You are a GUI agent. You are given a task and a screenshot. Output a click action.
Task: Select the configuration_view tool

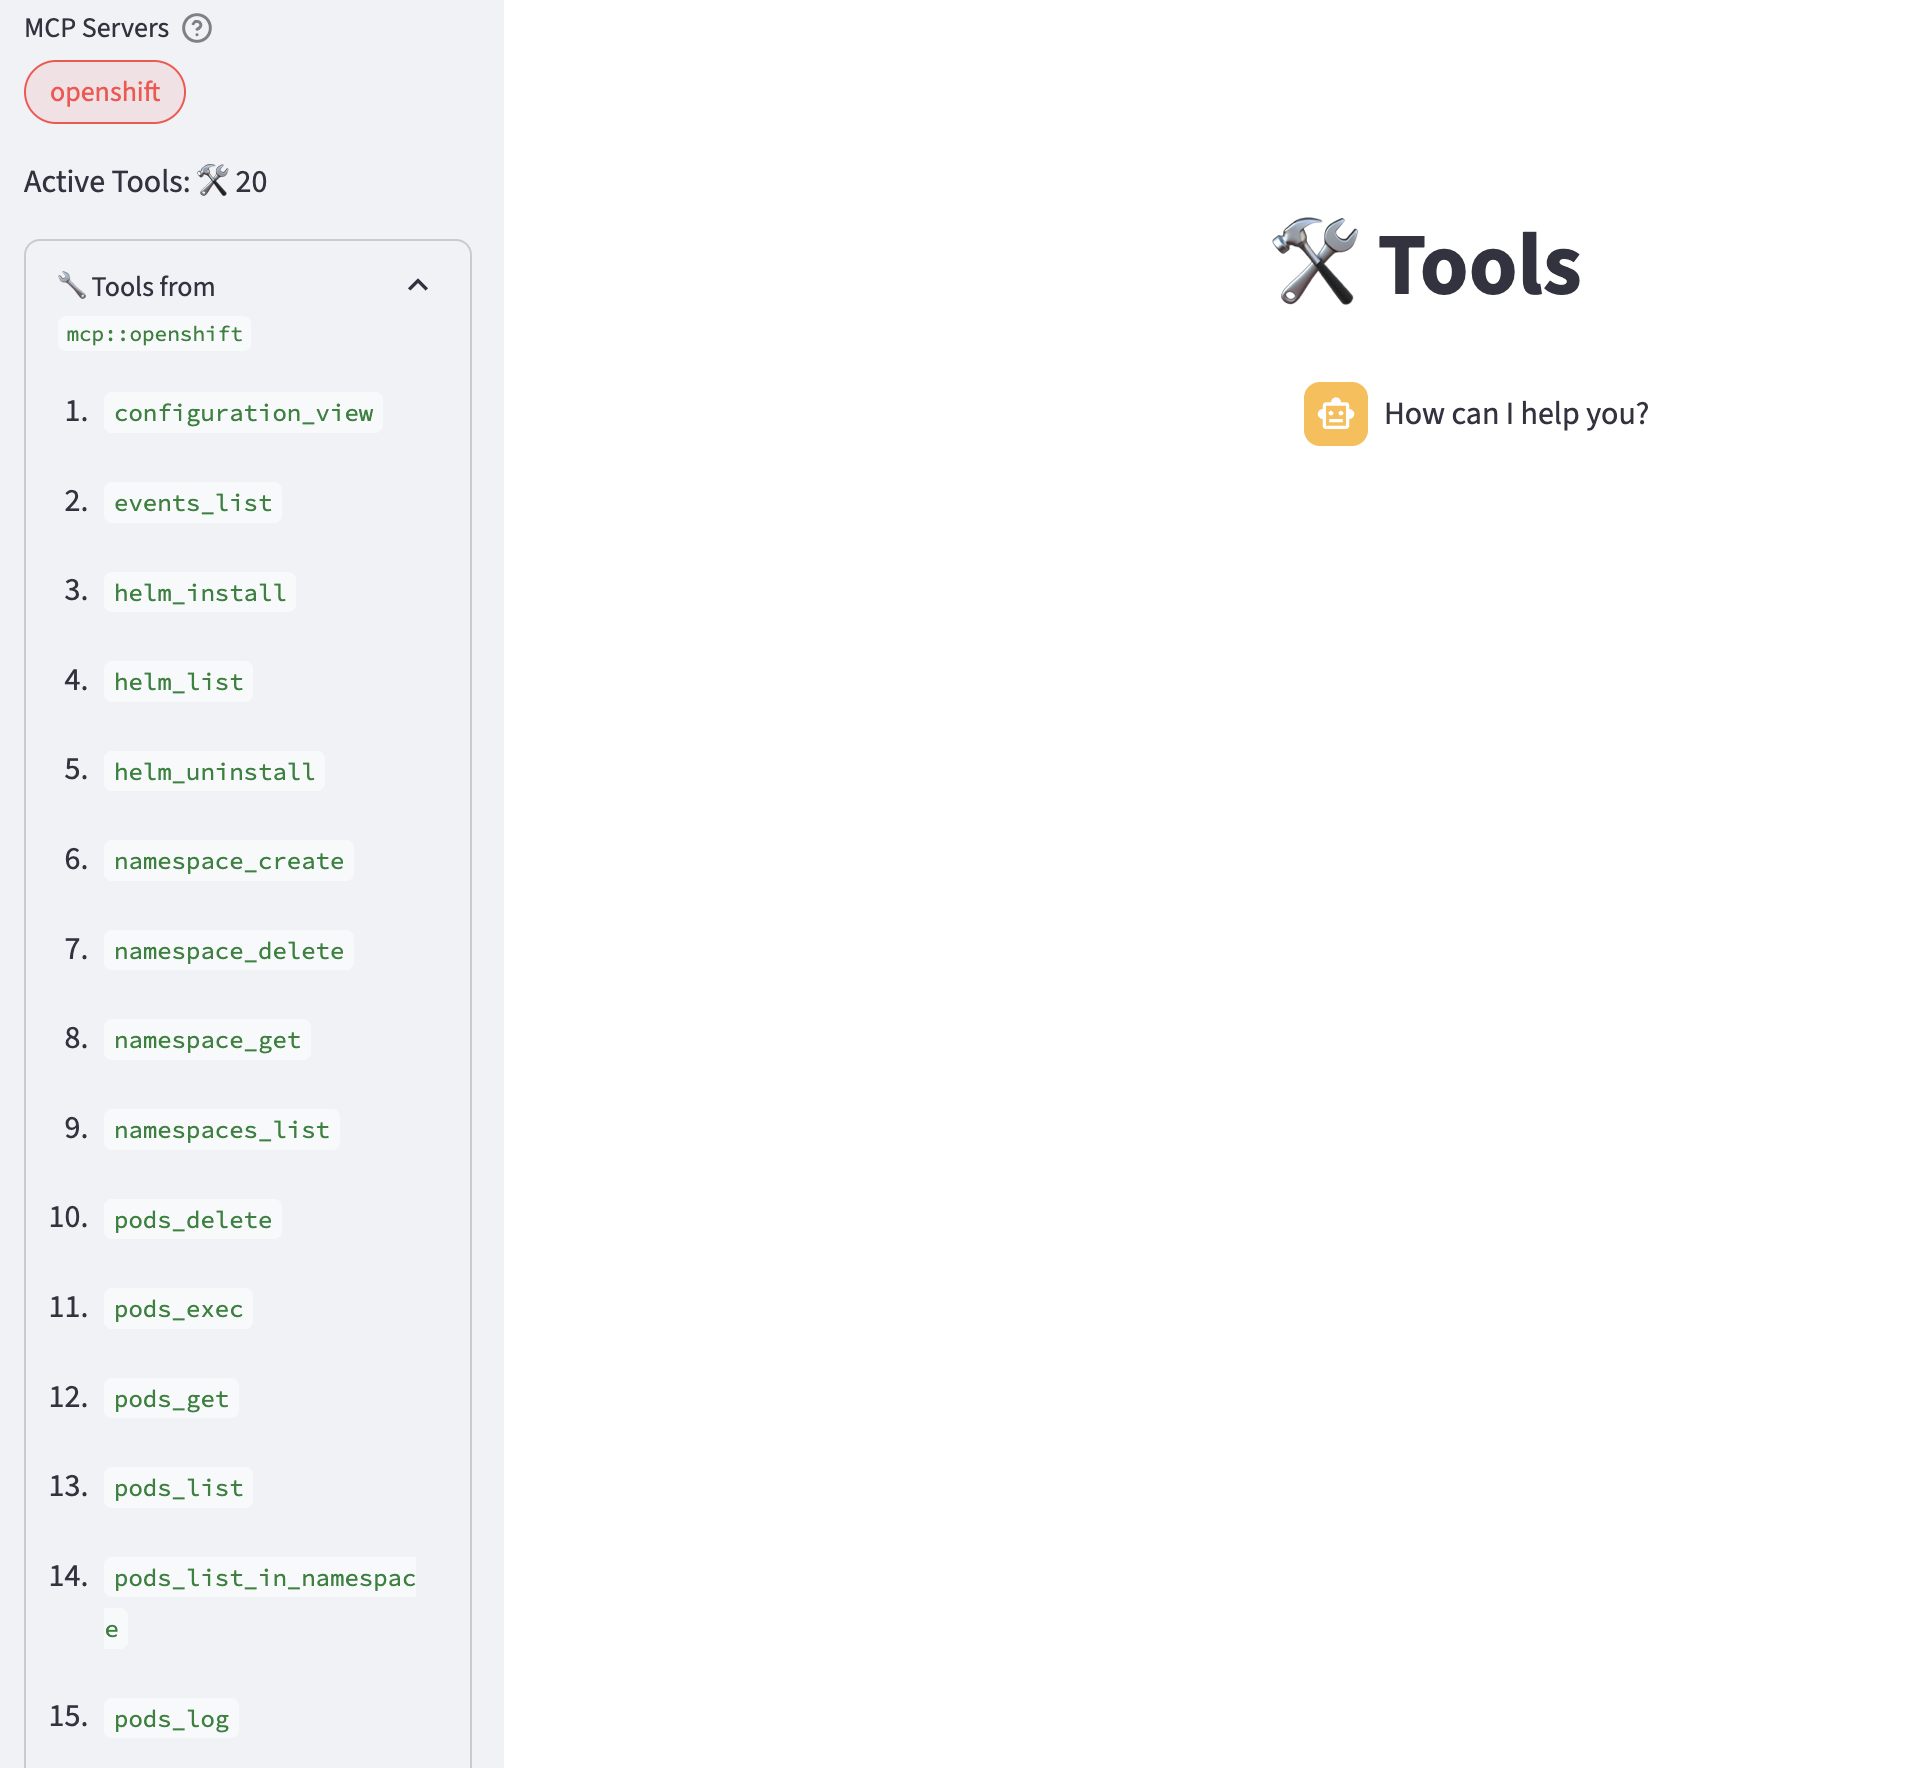point(242,412)
